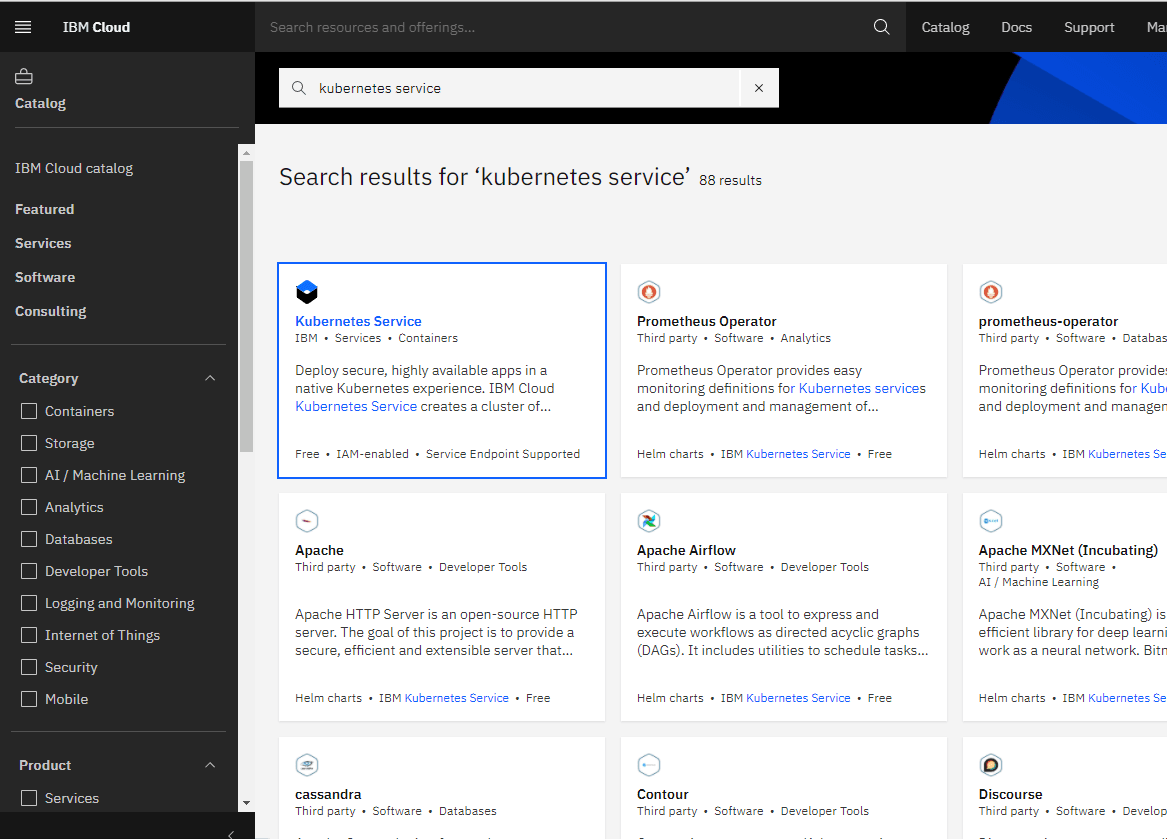
Task: Collapse the Category filter section
Action: coord(210,378)
